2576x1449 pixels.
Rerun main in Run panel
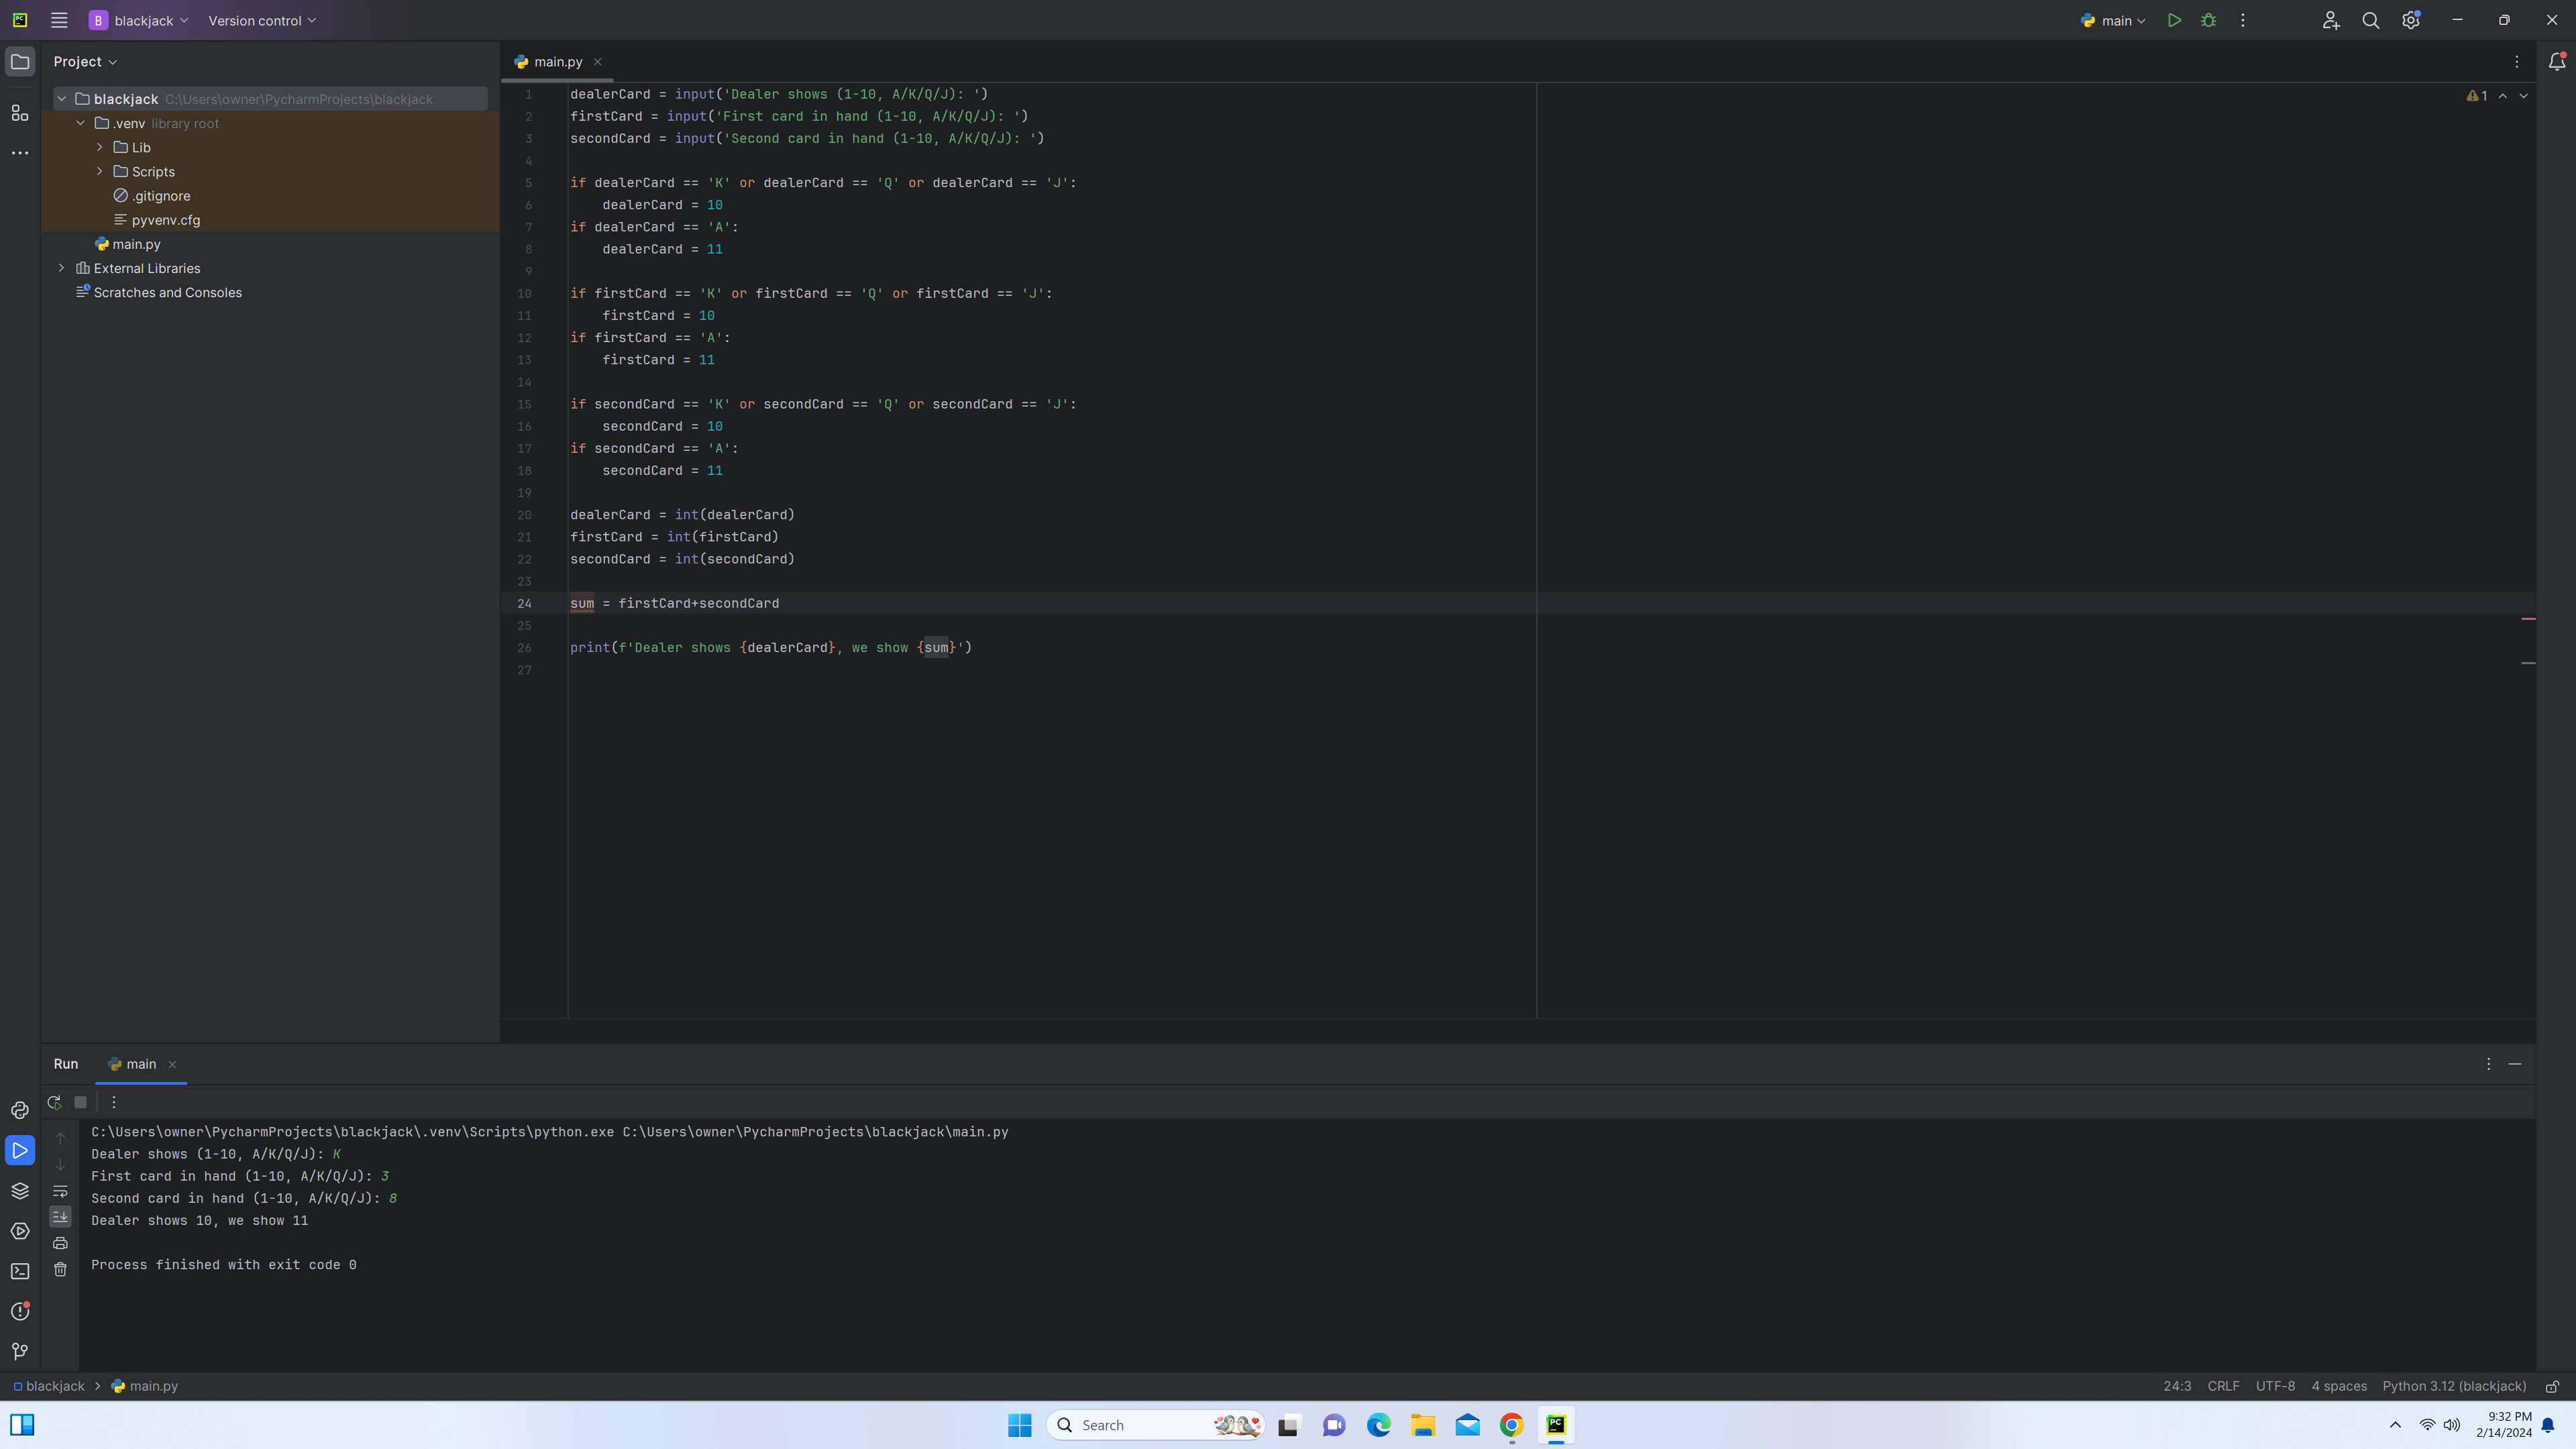click(54, 1102)
